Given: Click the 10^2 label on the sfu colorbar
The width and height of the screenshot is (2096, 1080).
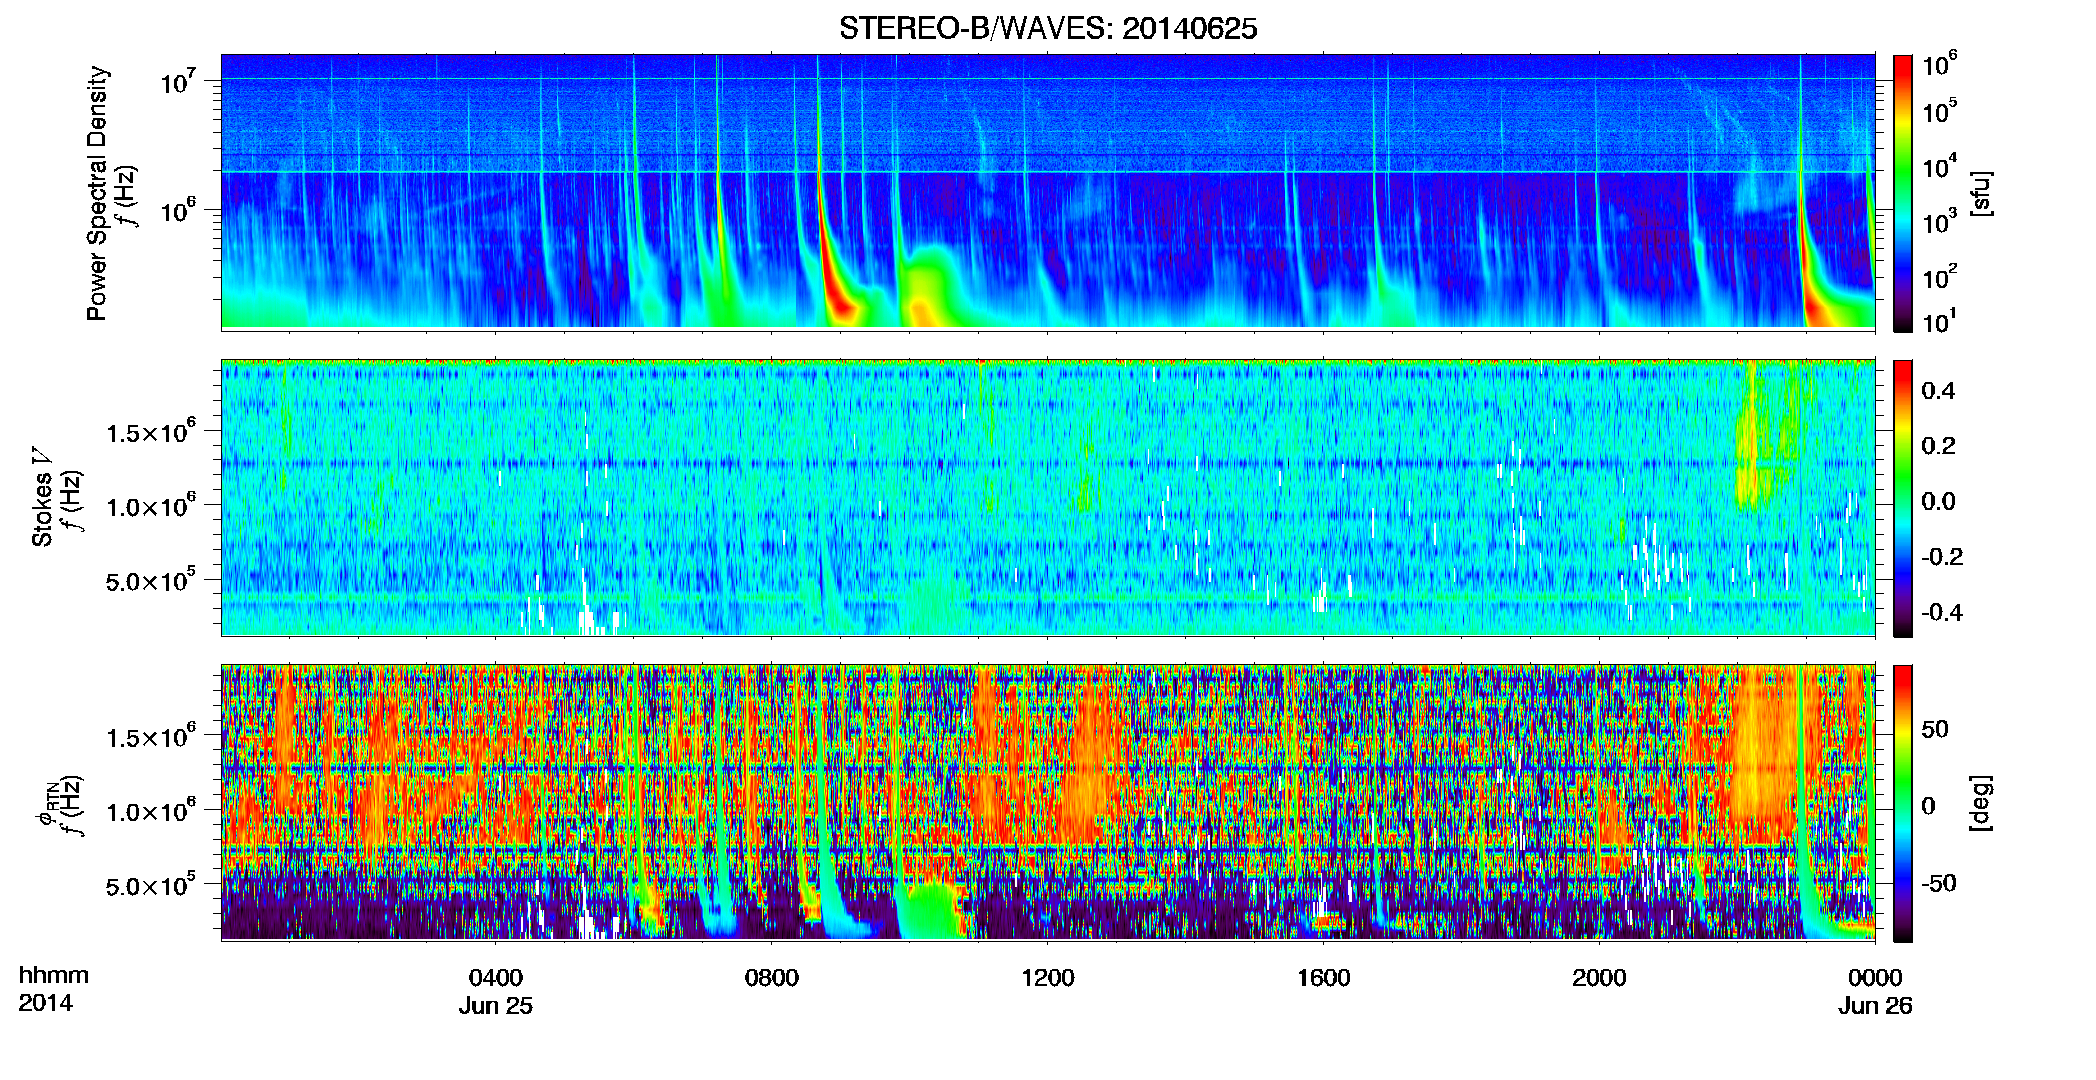Looking at the screenshot, I should pos(1940,277).
